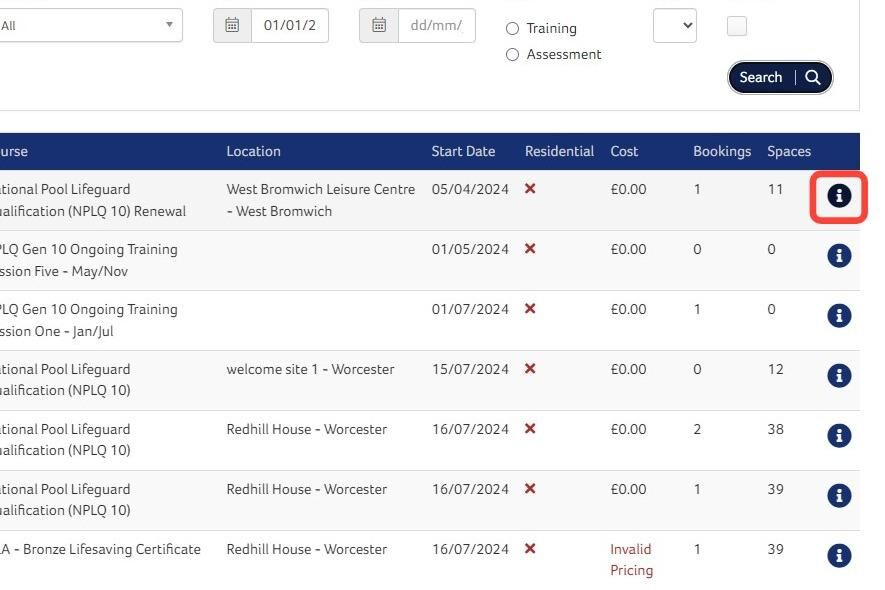Open info for West Bromwich Leisure Centre course
The image size is (885, 590).
(x=839, y=196)
